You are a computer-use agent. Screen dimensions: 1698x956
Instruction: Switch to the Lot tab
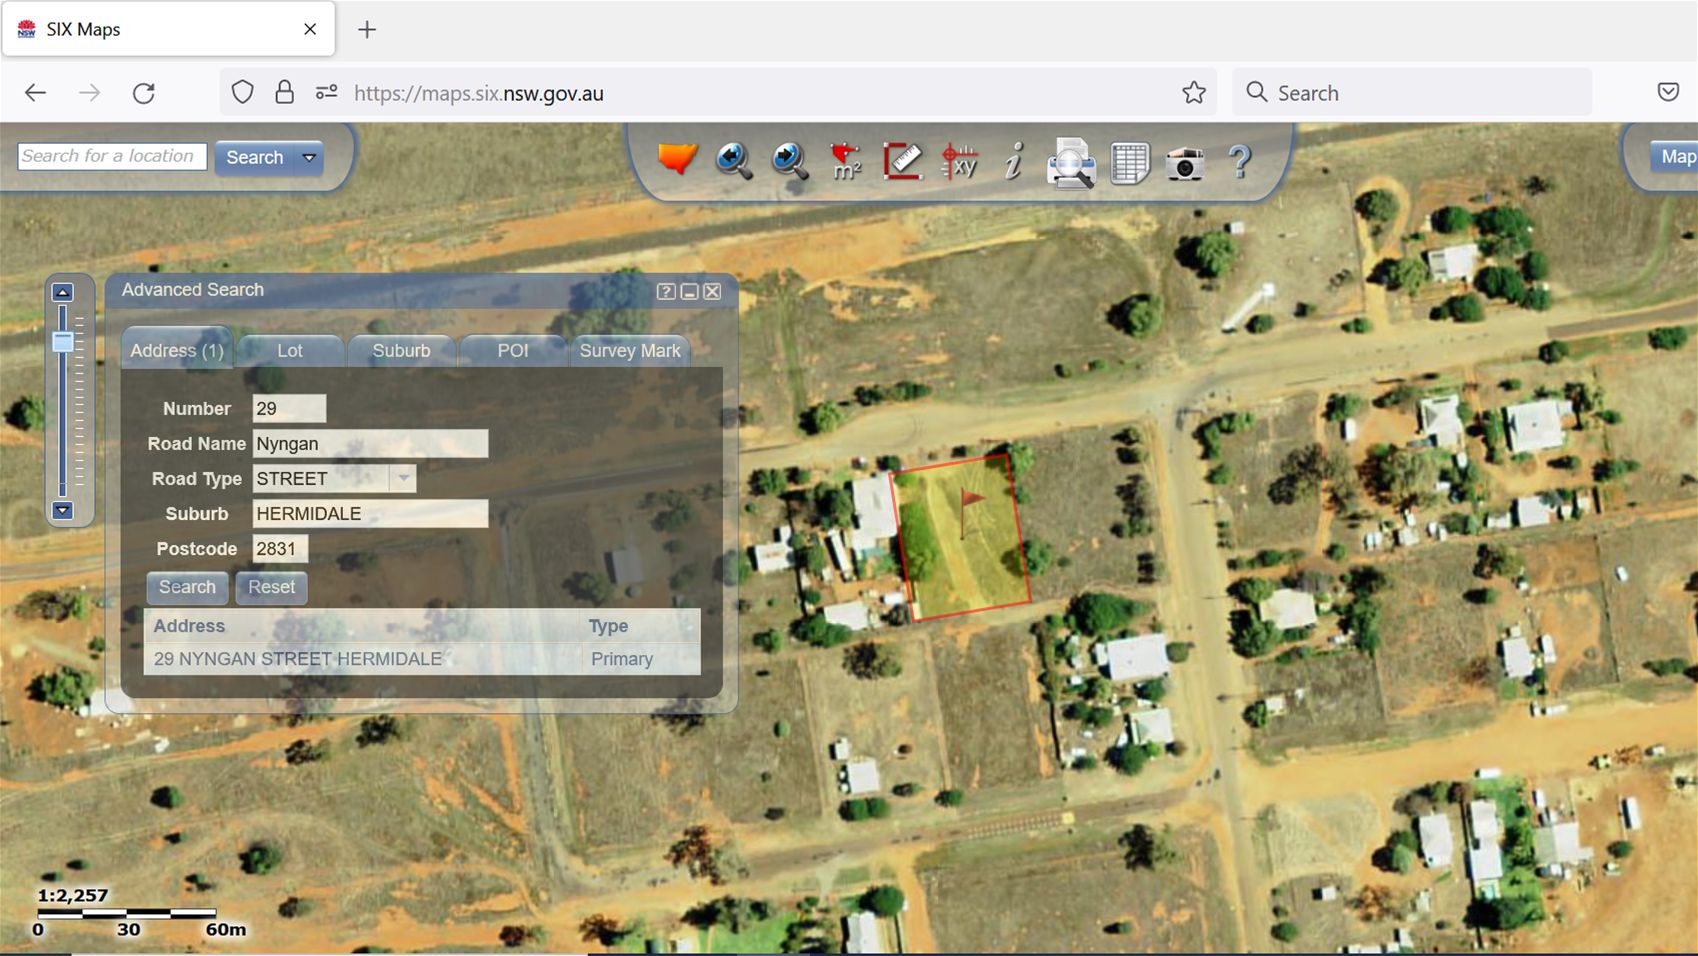point(290,351)
